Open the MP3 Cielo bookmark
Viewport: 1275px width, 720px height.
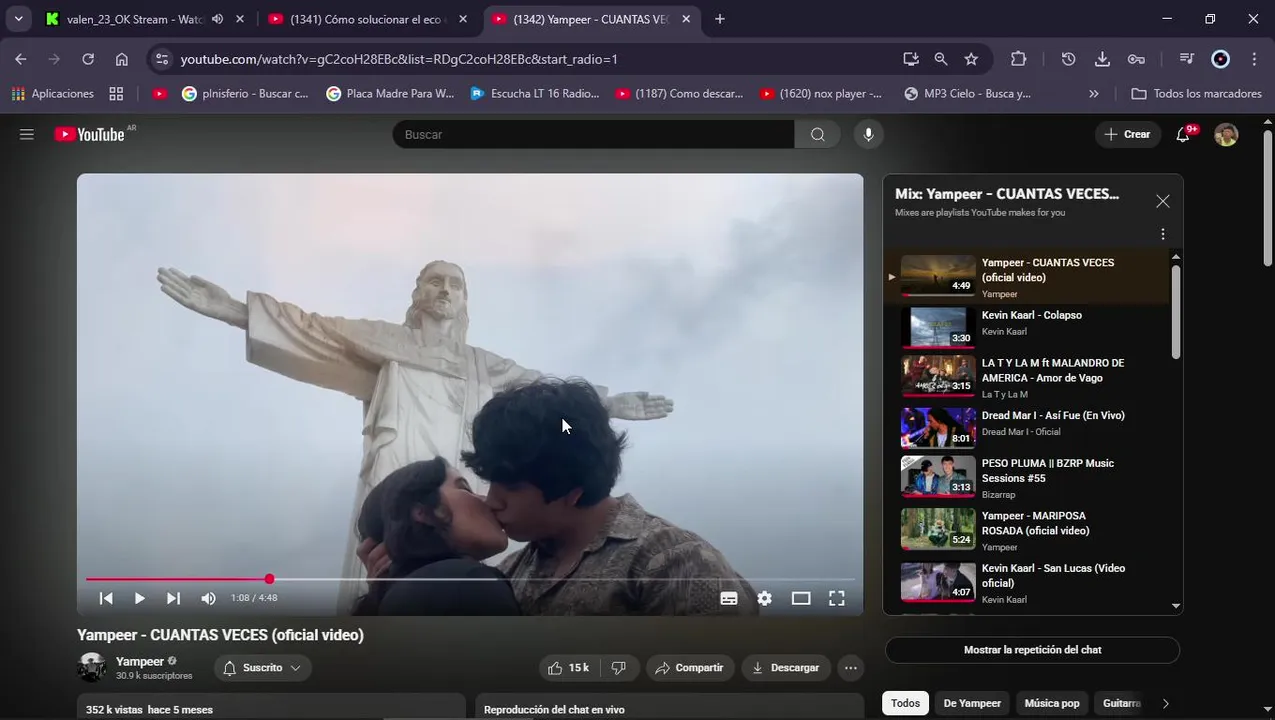[967, 93]
